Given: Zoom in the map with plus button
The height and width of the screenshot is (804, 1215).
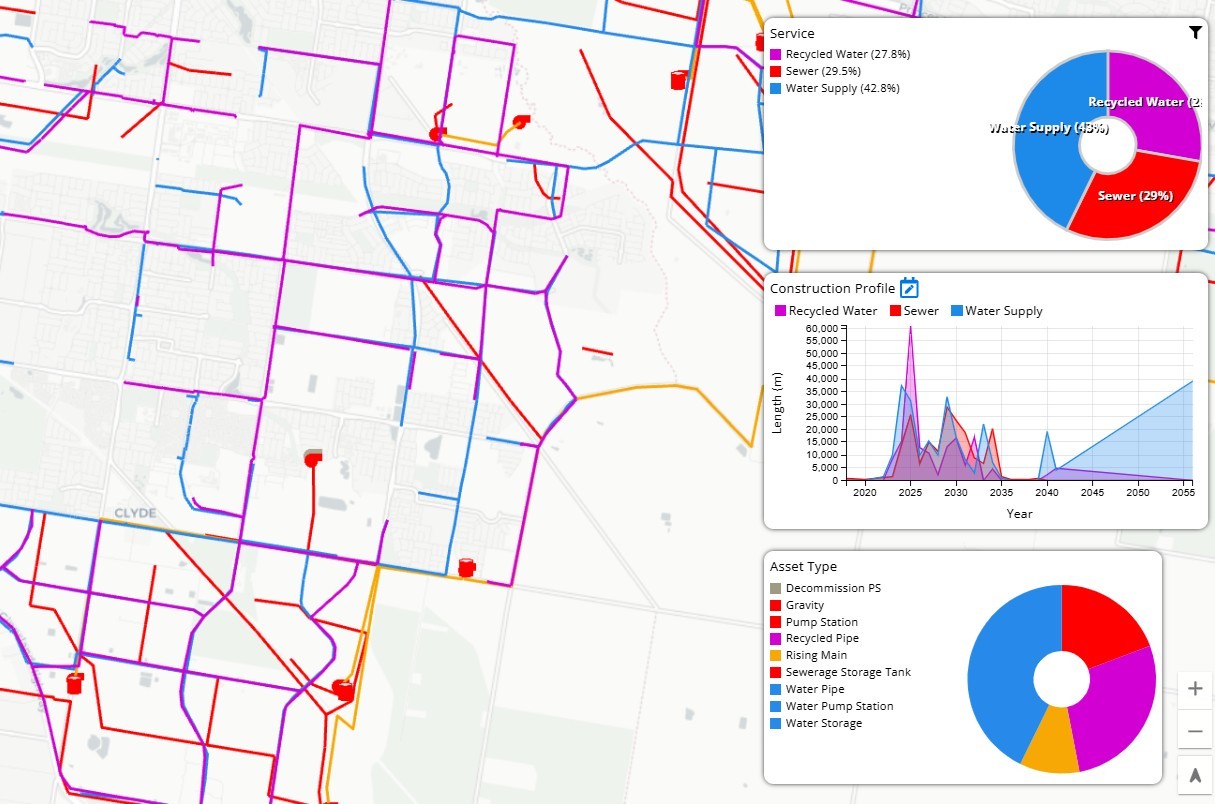Looking at the screenshot, I should tap(1195, 688).
